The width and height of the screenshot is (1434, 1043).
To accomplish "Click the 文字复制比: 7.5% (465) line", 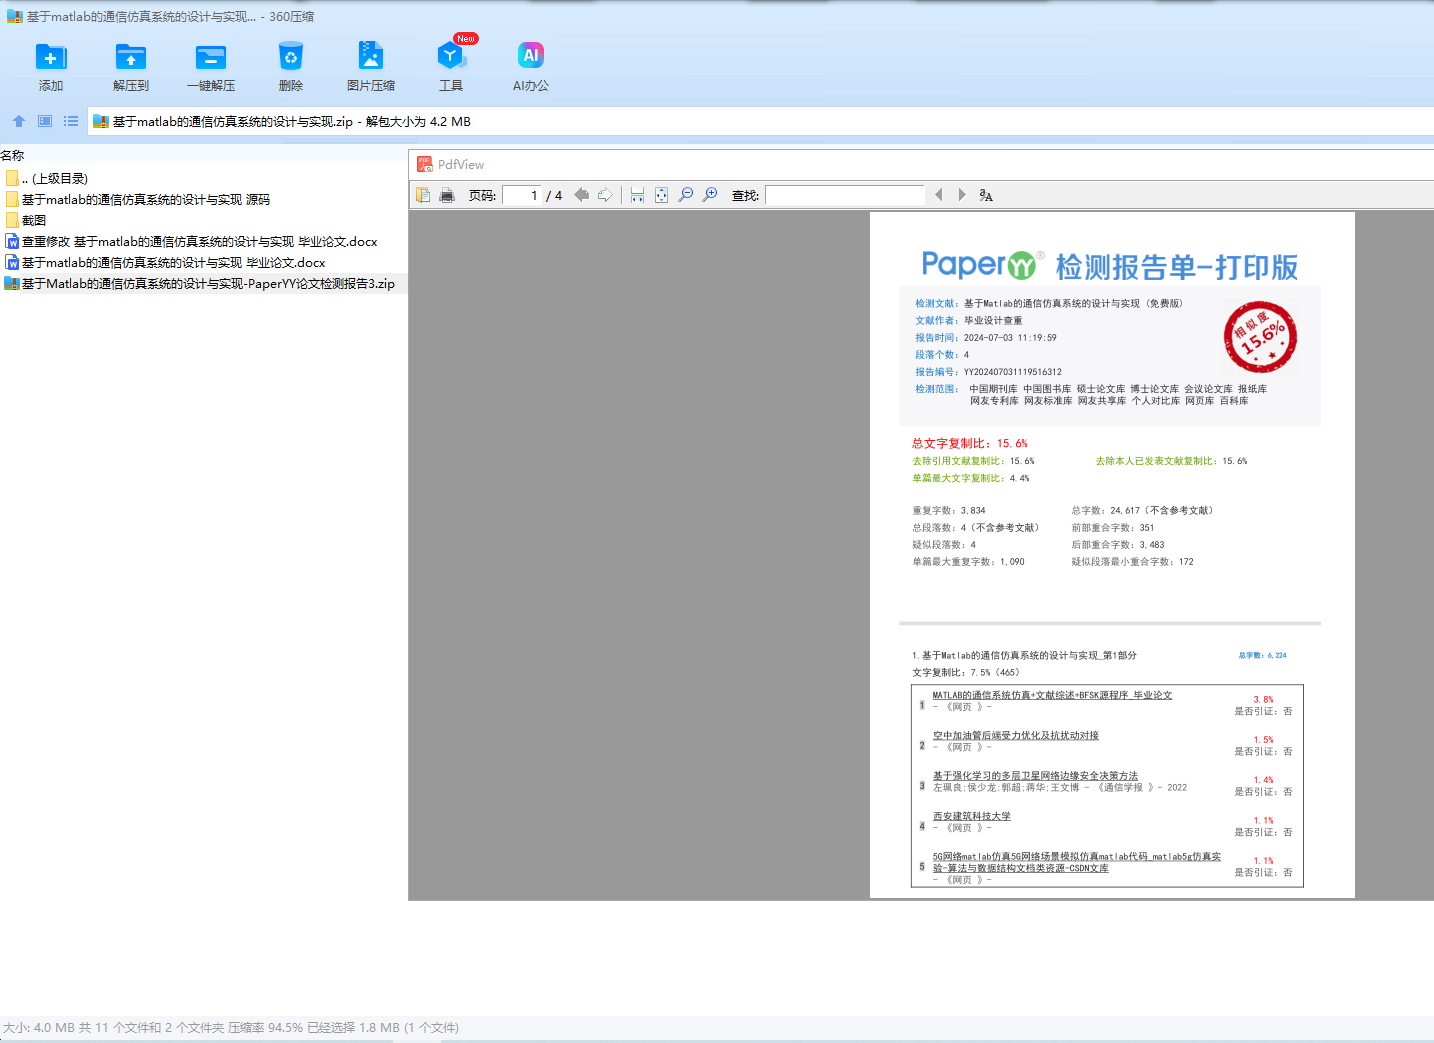I will 965,673.
